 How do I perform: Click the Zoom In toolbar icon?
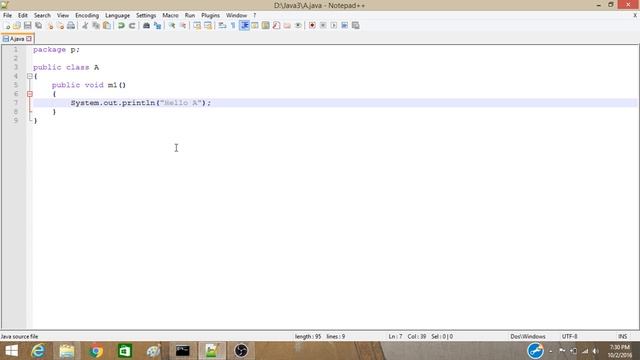point(172,26)
